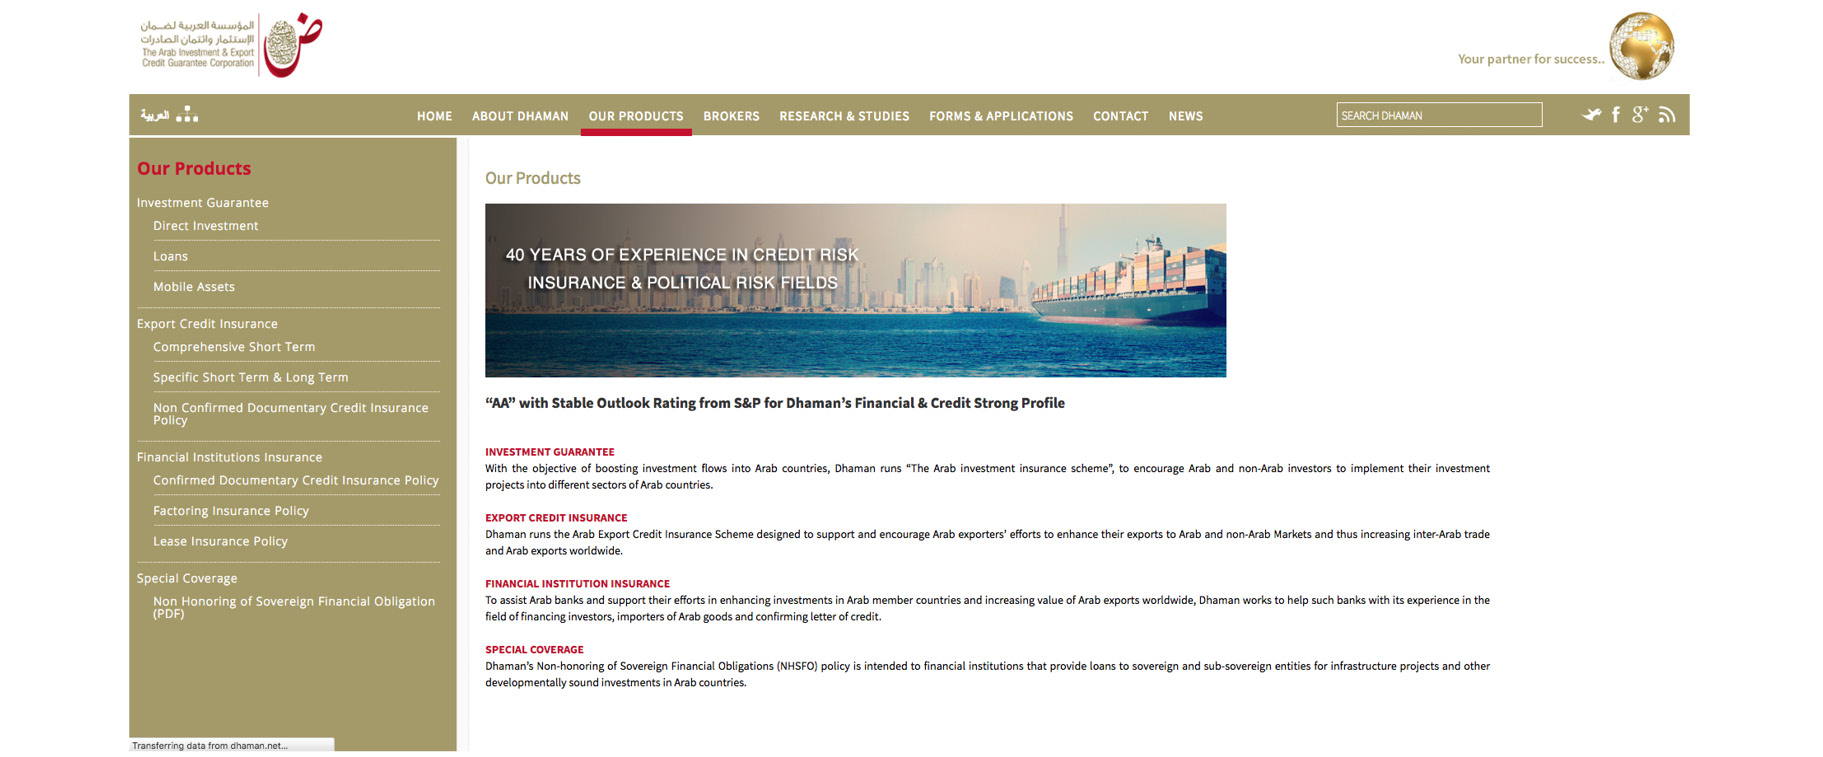Open the Brokers menu item

[x=731, y=116]
